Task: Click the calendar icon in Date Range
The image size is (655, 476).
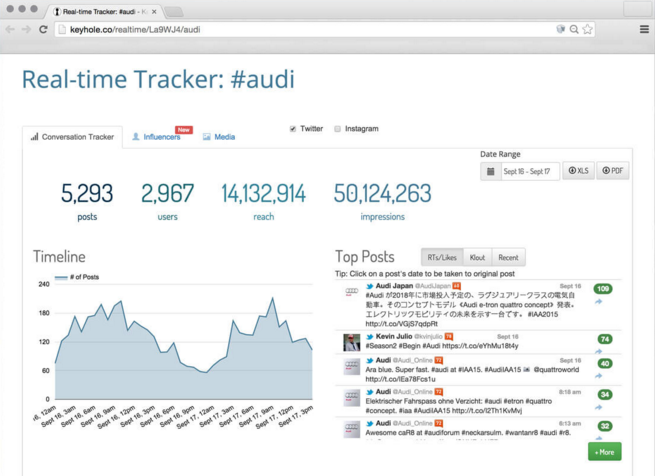Action: pos(491,171)
